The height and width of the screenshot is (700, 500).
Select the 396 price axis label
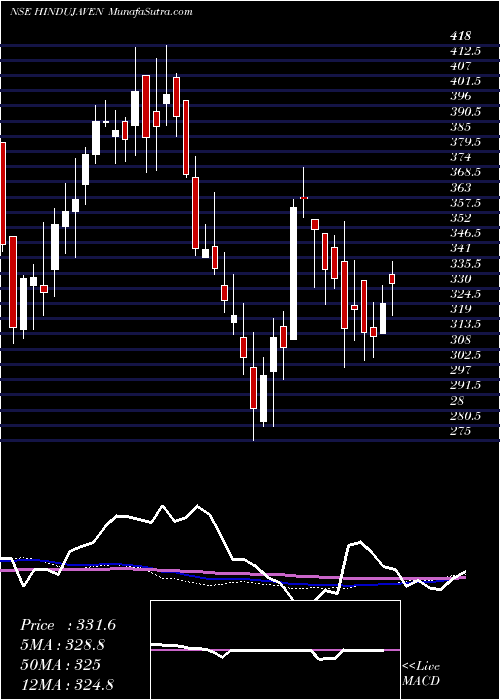461,97
